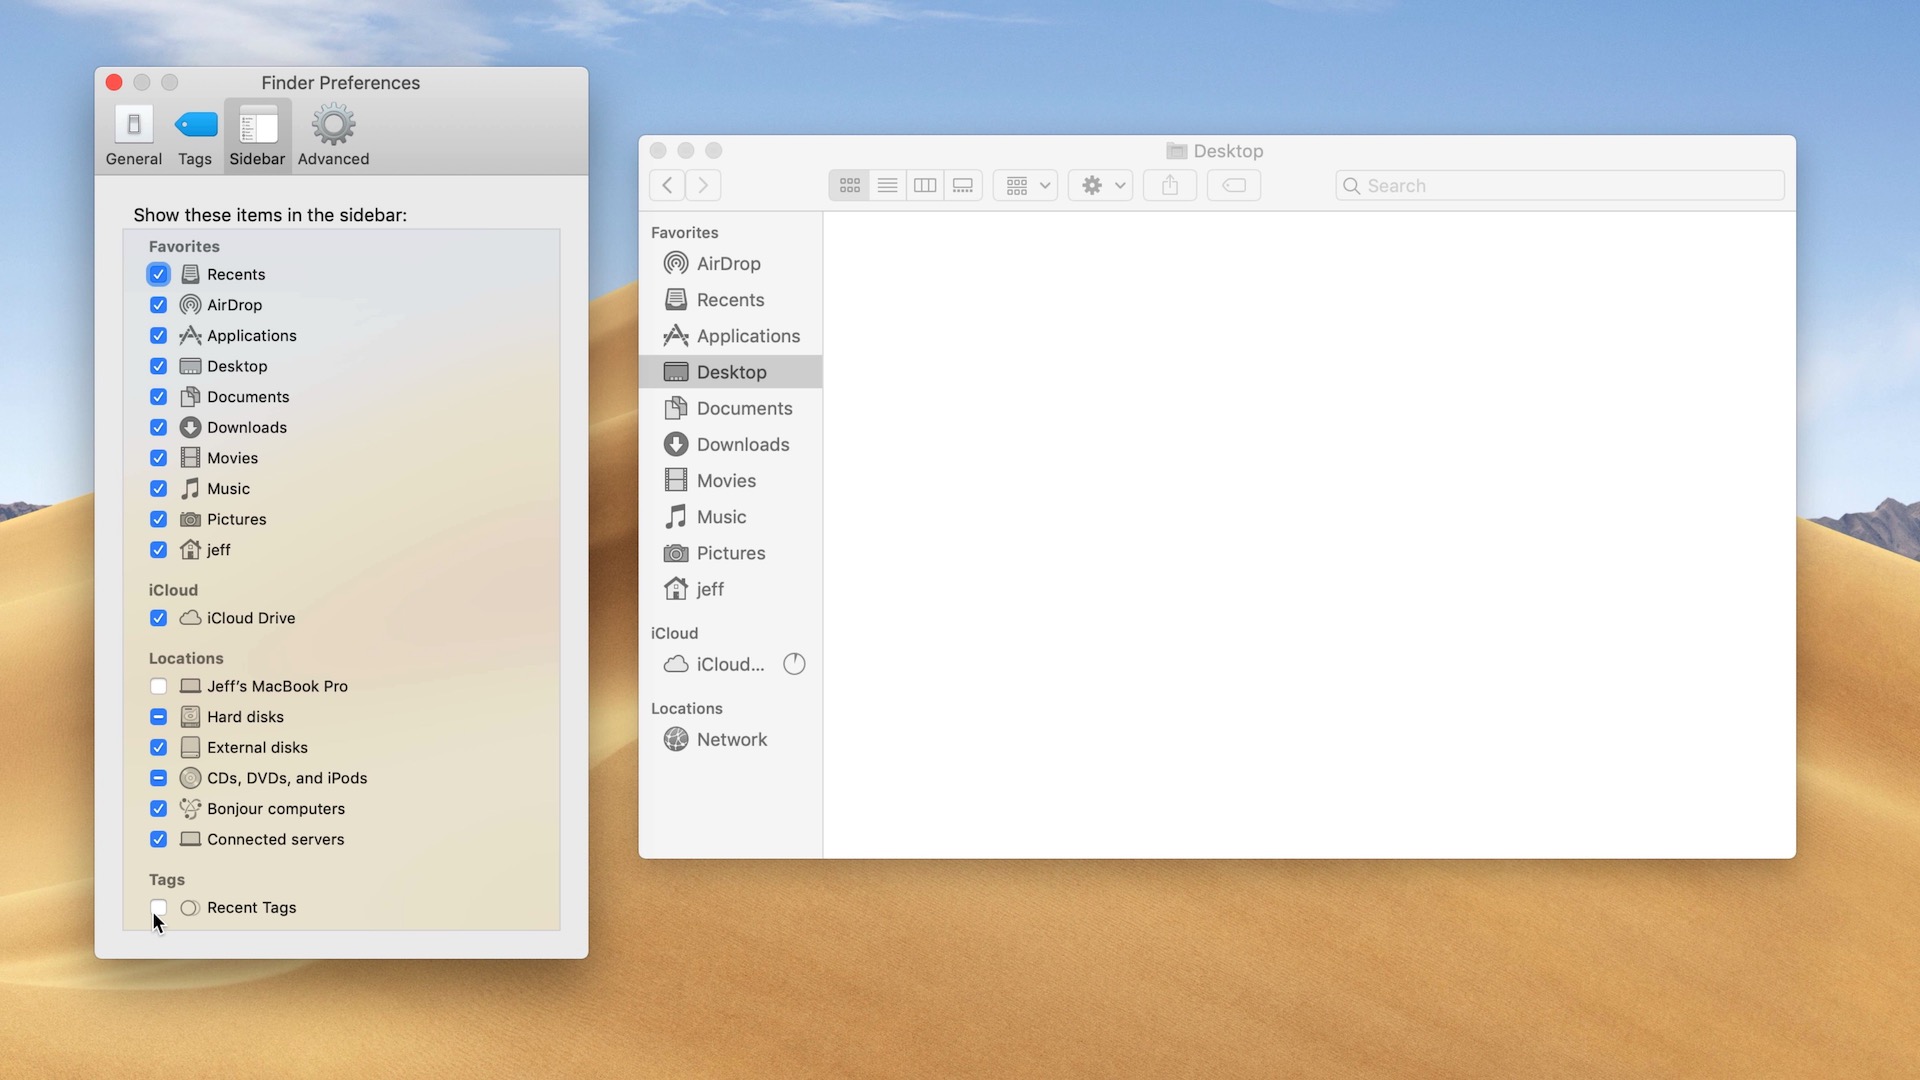This screenshot has width=1920, height=1080.
Task: Clear the Hard disks partial checkbox
Action: [158, 716]
